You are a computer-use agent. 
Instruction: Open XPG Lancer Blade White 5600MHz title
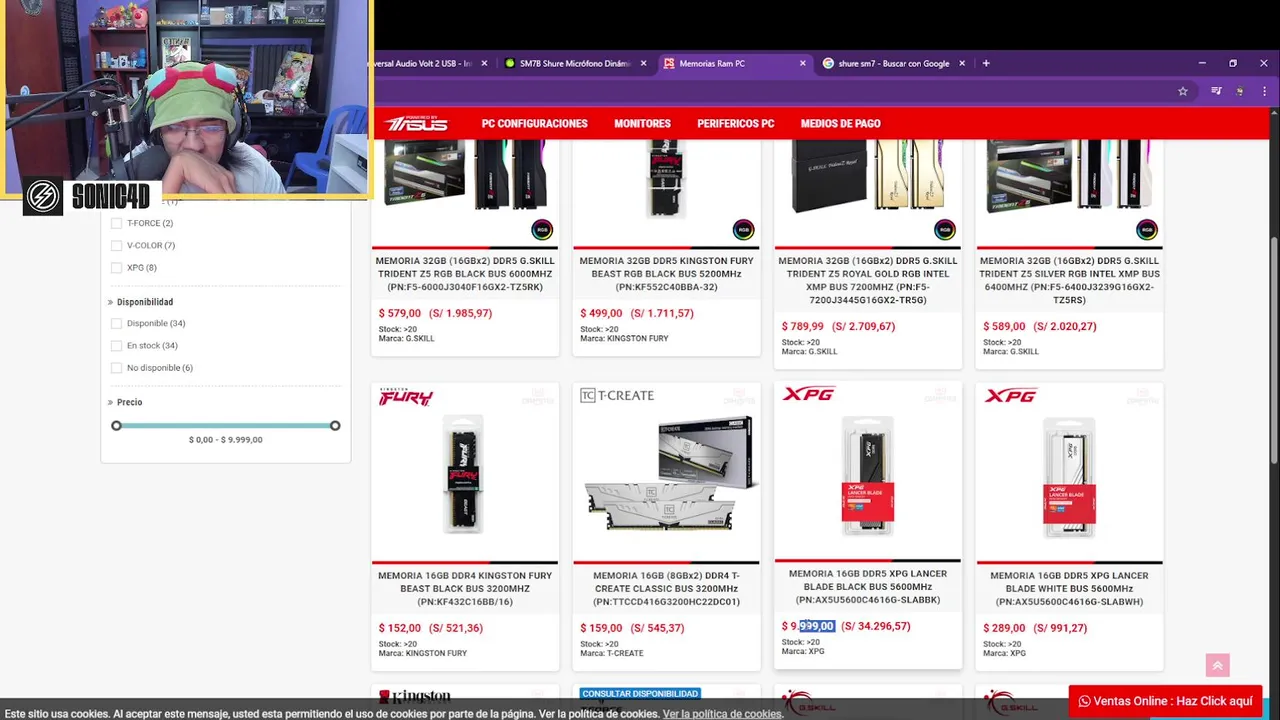coord(1069,588)
